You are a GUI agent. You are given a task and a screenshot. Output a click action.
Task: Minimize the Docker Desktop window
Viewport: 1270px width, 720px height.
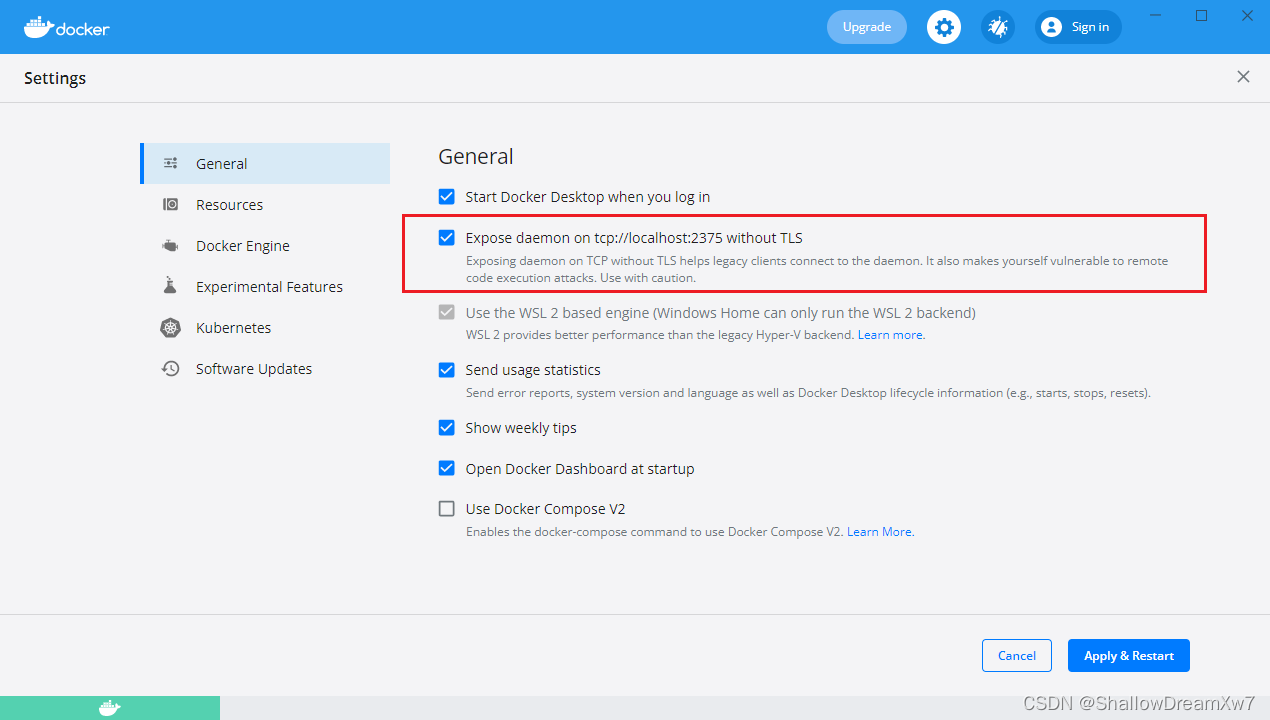click(1156, 15)
